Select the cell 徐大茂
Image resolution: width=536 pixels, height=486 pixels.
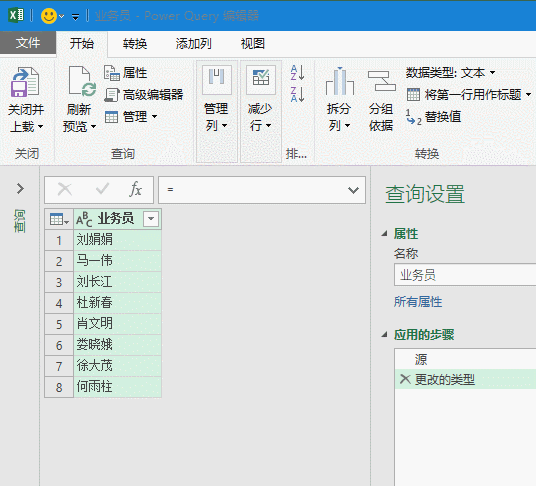click(117, 366)
